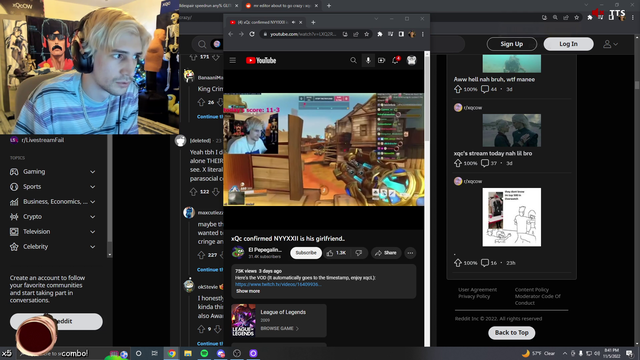This screenshot has height=360, width=640.
Task: Like the video showing 1.3K likes
Action: (x=336, y=253)
